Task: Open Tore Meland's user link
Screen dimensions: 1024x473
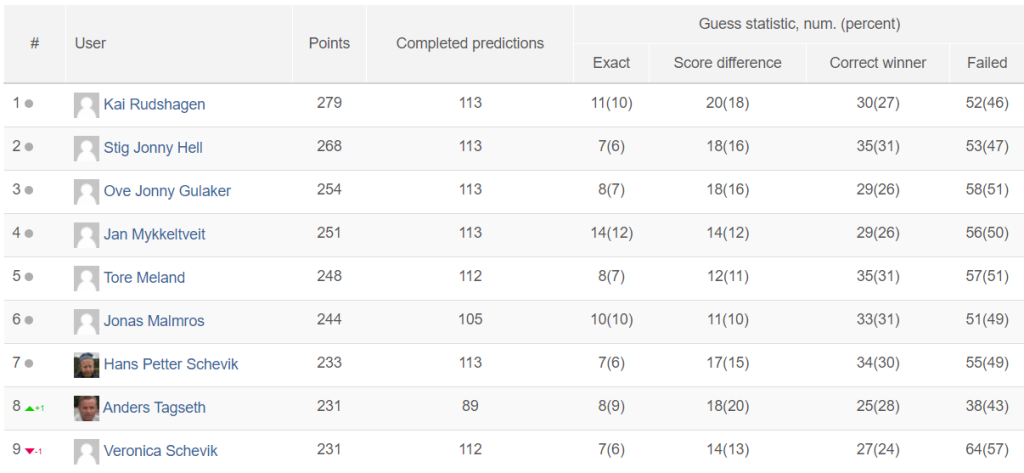Action: tap(144, 278)
